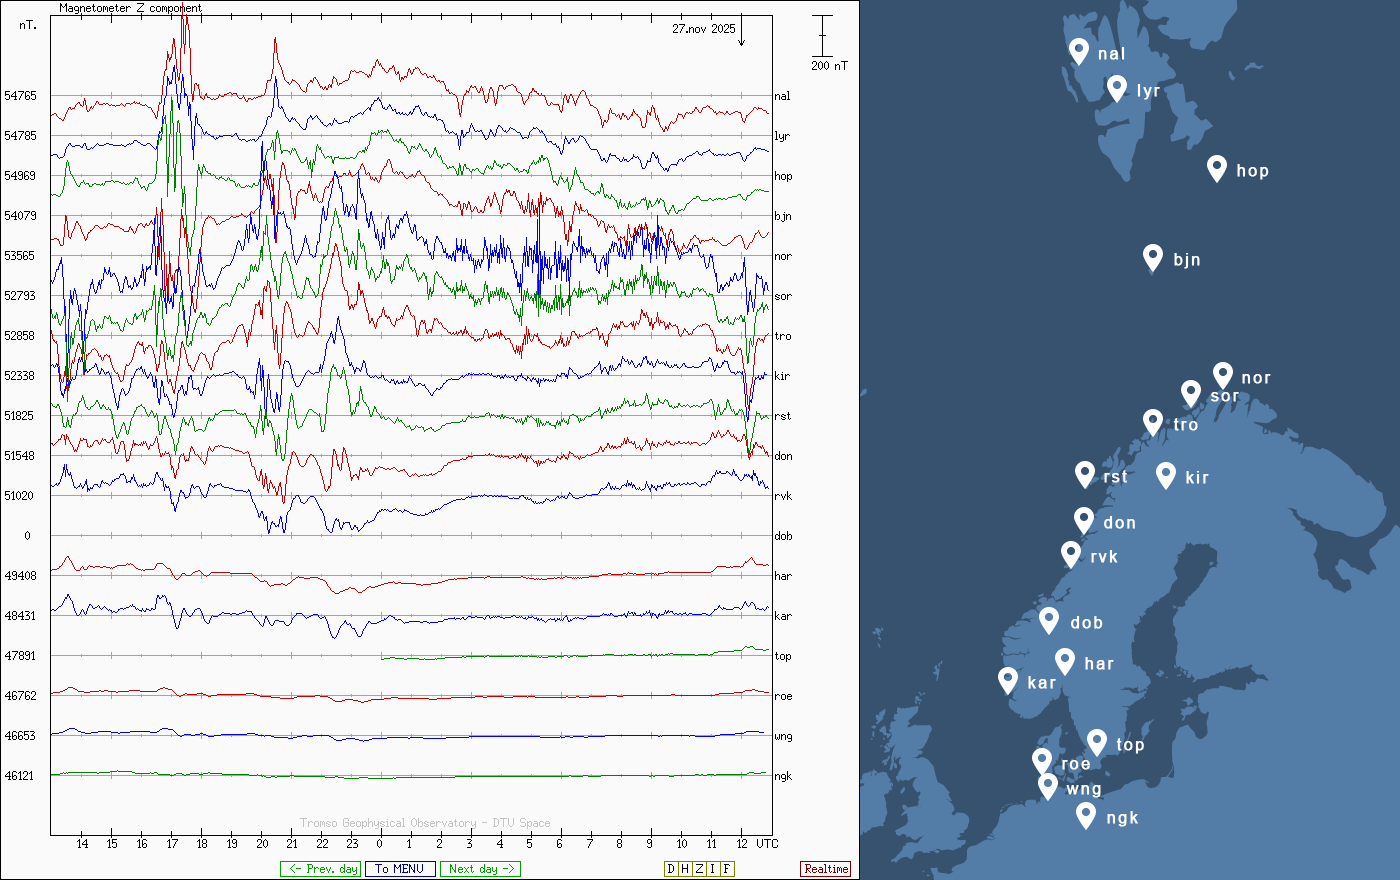Select the rst station map pin
The image size is (1400, 880).
(x=1085, y=474)
